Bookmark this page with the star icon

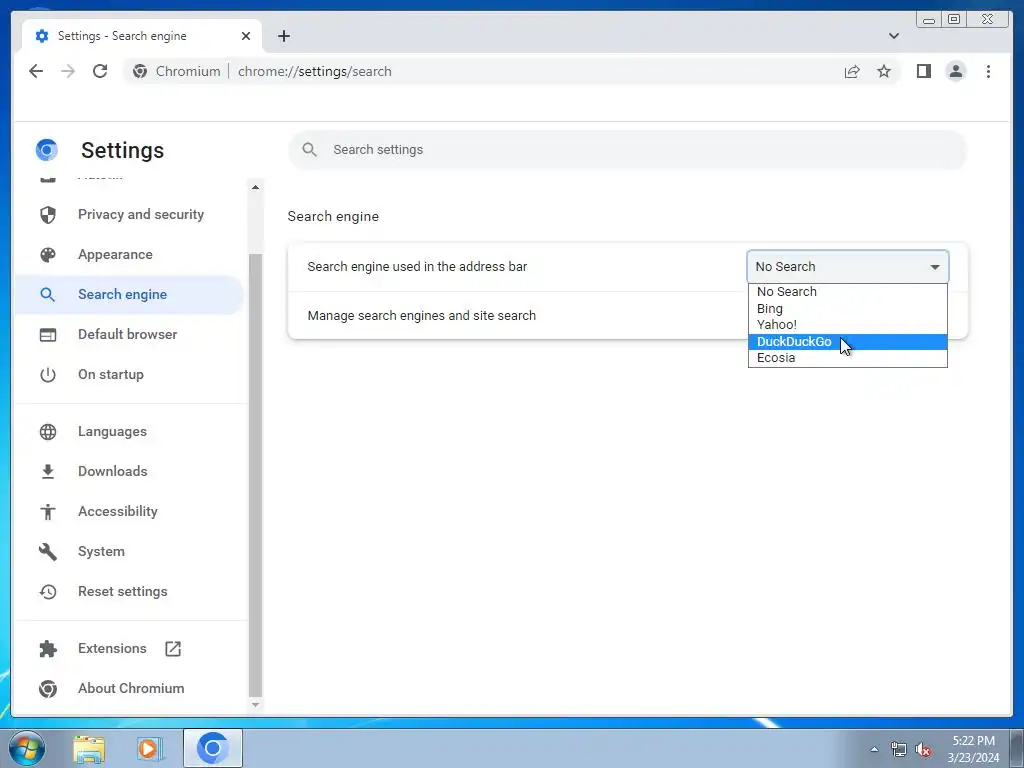point(884,71)
